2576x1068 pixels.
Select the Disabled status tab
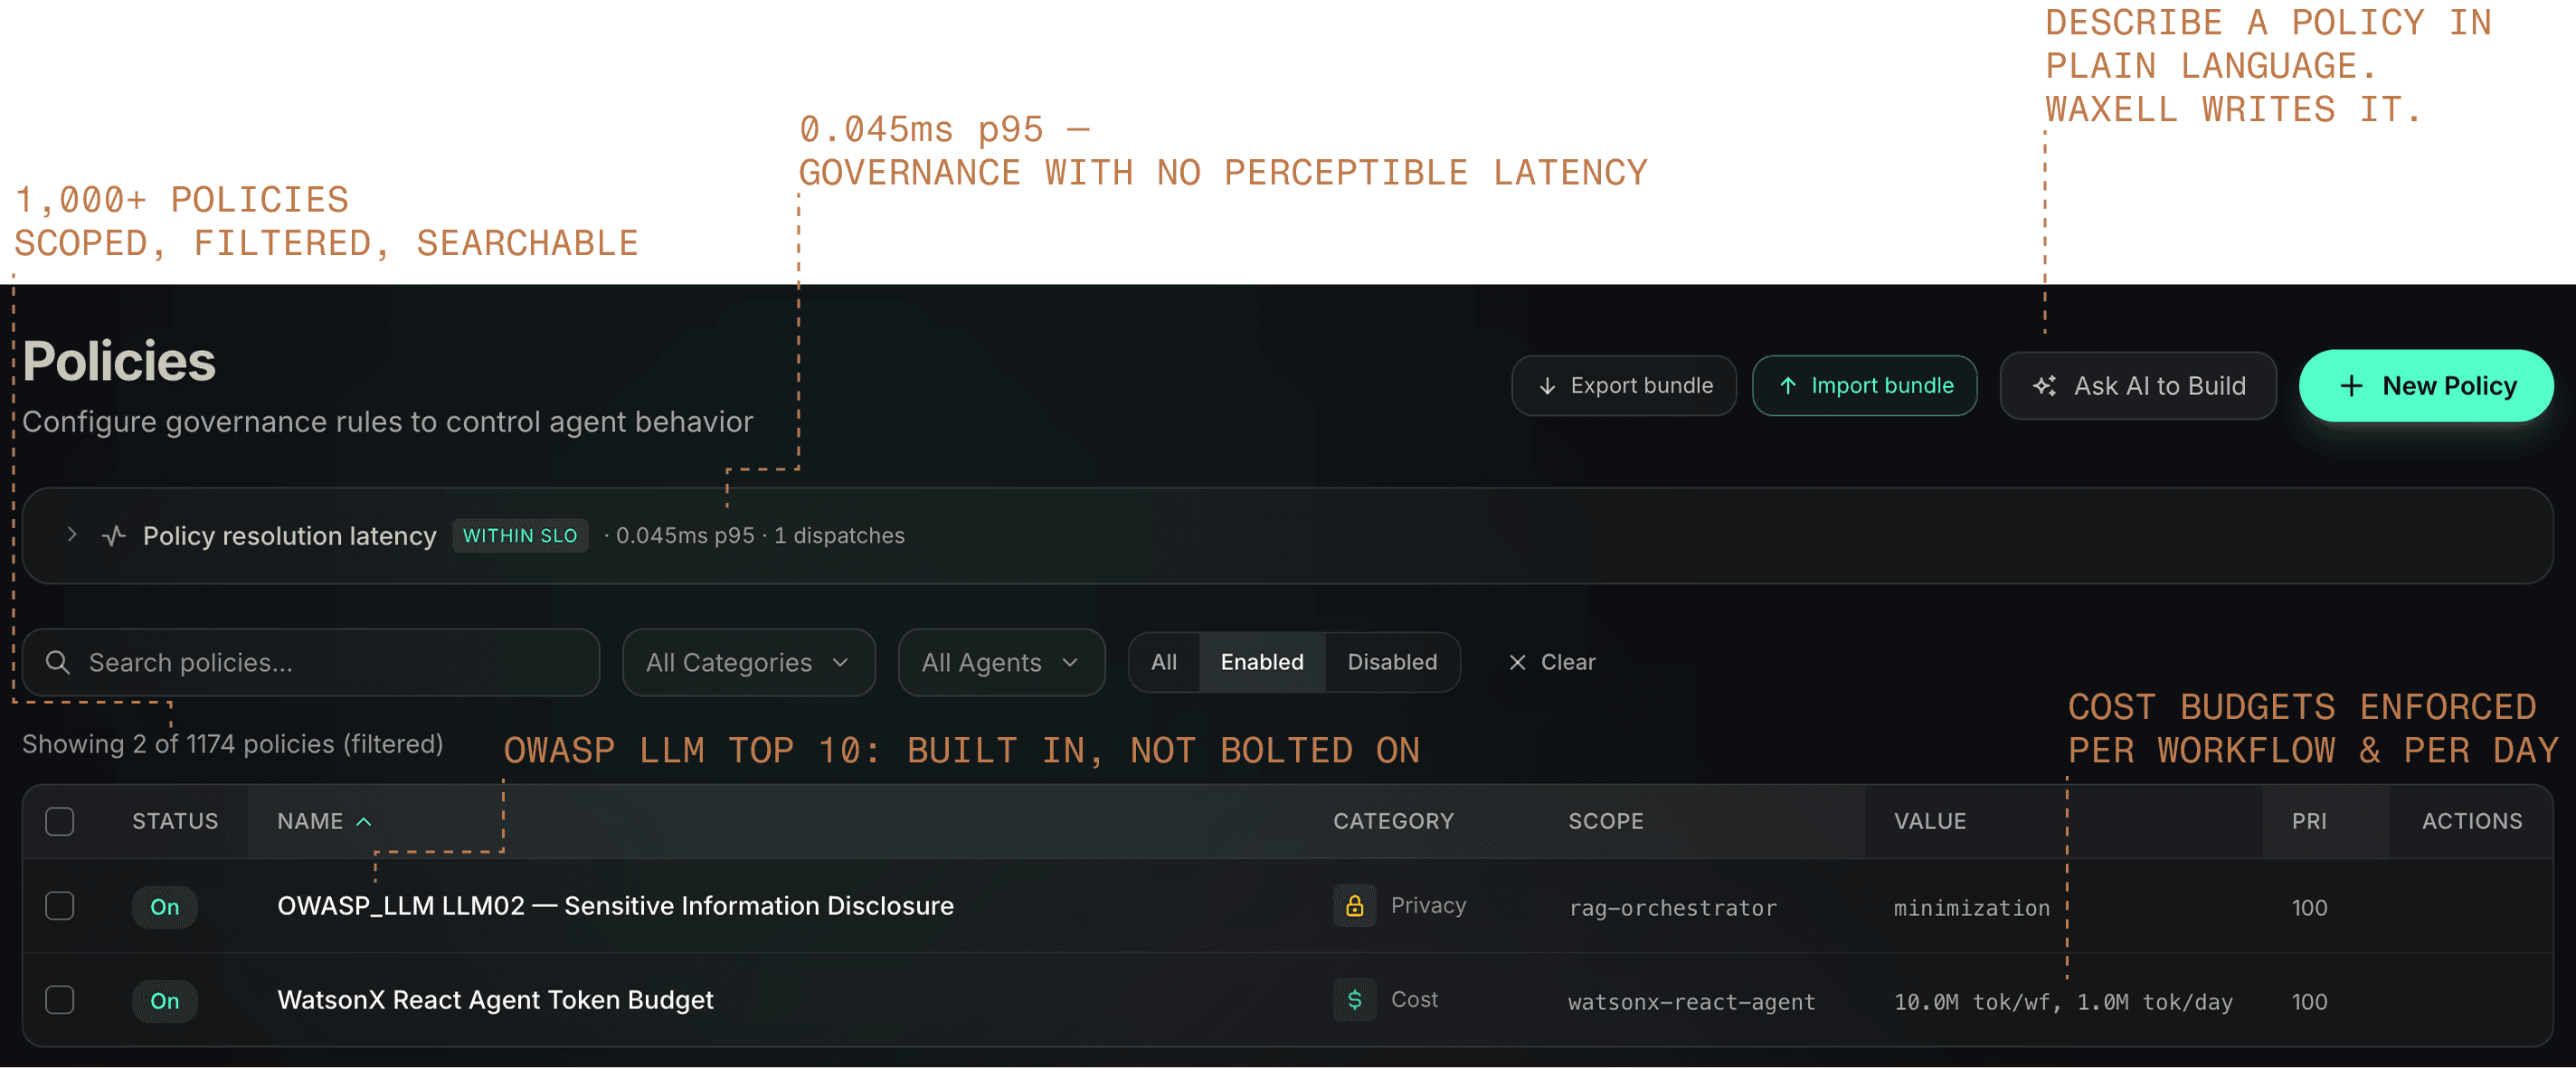coord(1392,662)
